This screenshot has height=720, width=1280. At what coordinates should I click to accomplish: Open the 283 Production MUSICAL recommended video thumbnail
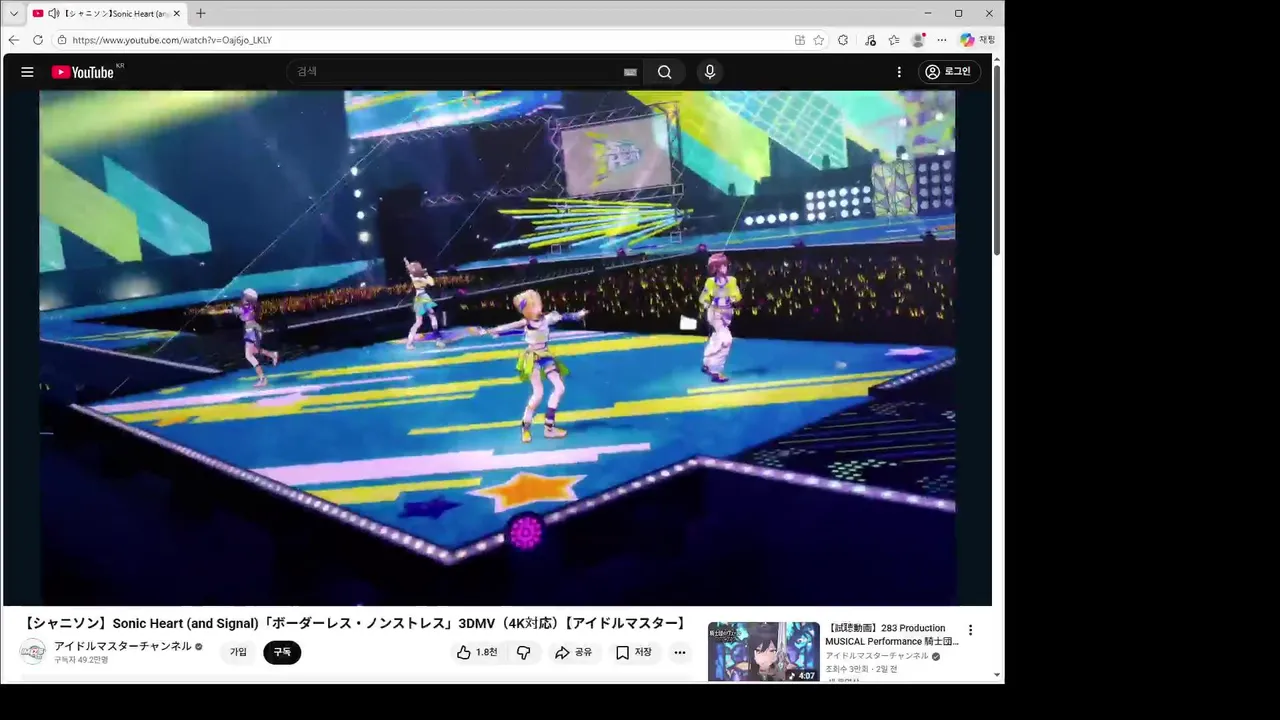pyautogui.click(x=764, y=652)
